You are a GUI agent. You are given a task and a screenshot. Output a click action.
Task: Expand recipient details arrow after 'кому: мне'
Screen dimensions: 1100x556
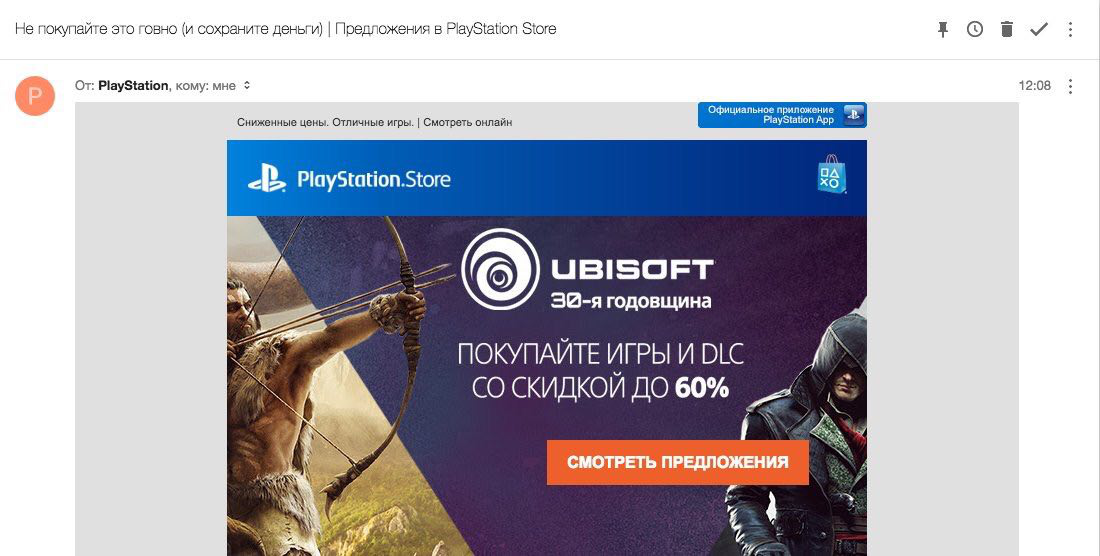(x=247, y=86)
